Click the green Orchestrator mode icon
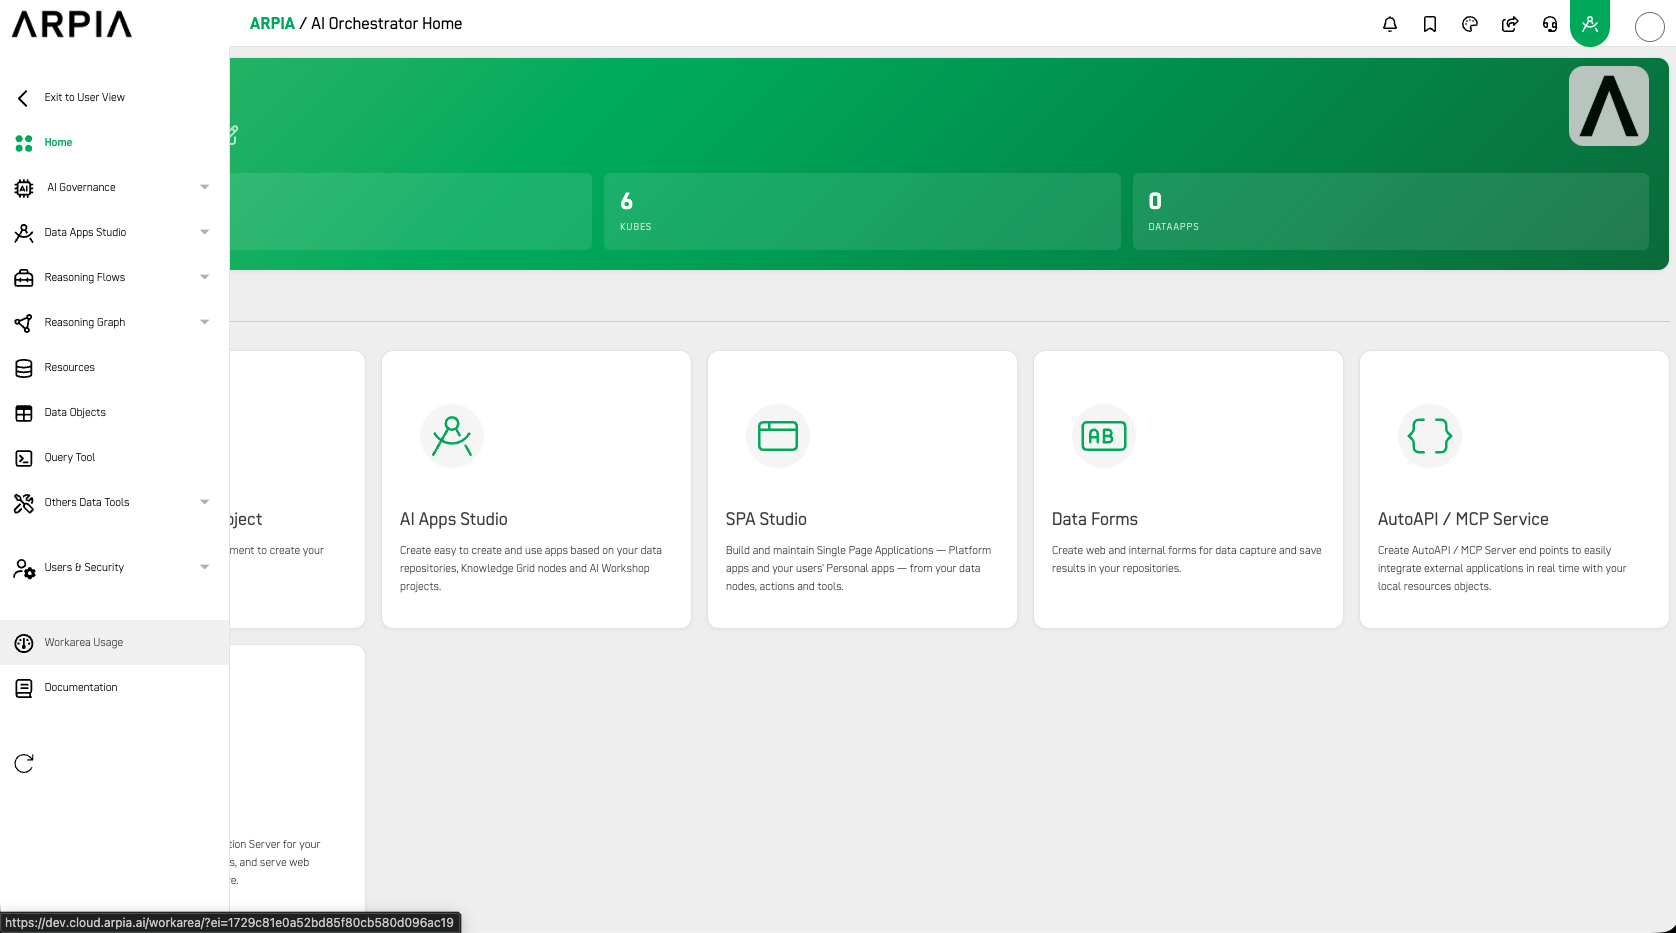The width and height of the screenshot is (1676, 933). coord(1590,23)
